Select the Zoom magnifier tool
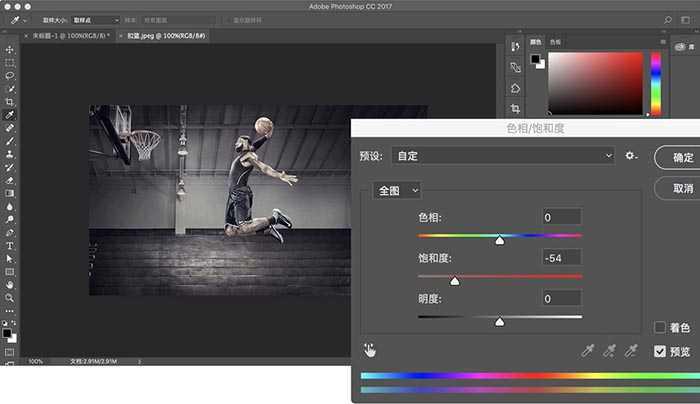The height and width of the screenshot is (404, 700). 10,297
